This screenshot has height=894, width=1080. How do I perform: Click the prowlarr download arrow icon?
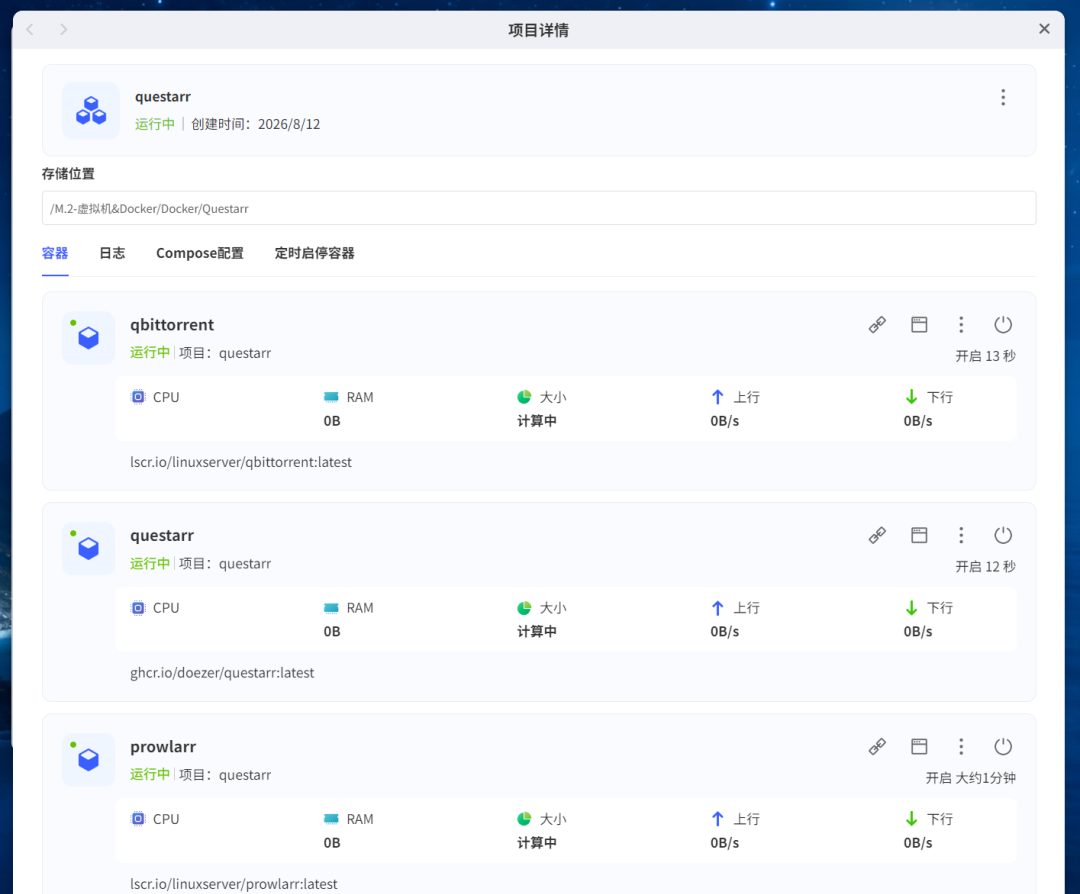coord(911,818)
